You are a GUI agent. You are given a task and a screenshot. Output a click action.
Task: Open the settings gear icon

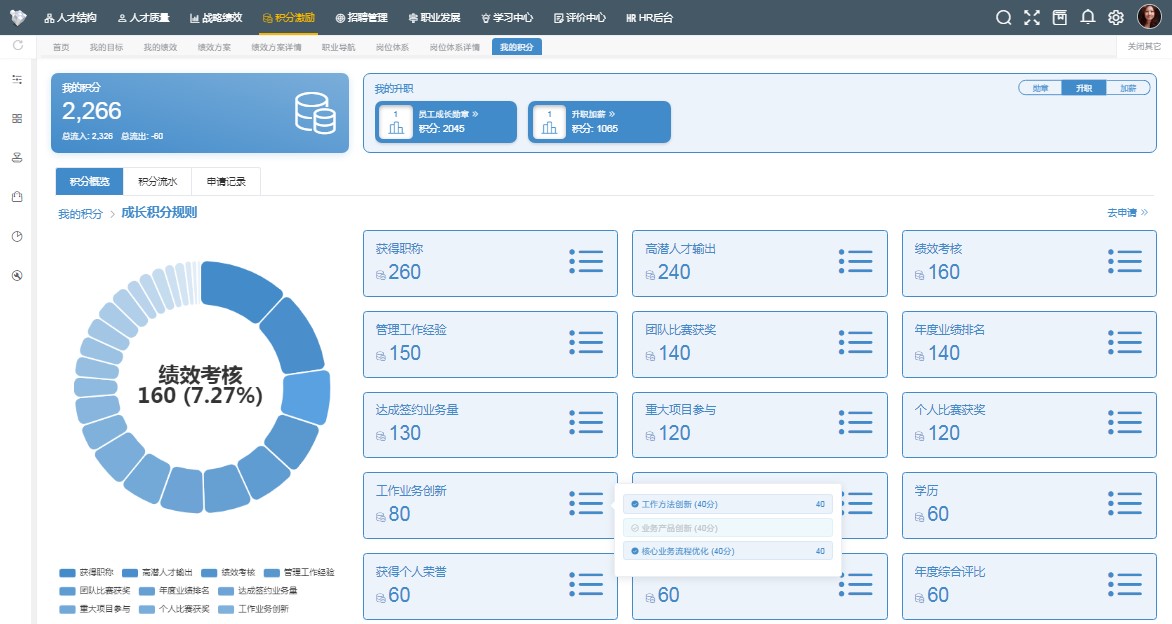coord(1116,17)
